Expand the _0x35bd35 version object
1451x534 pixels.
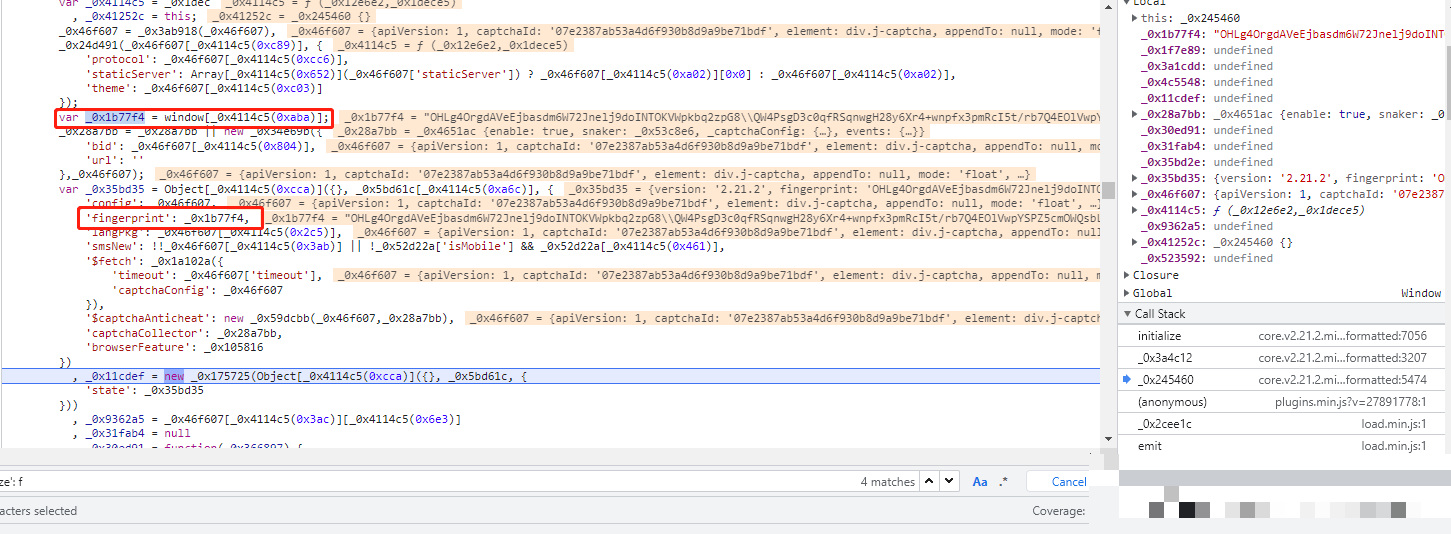pos(1135,178)
